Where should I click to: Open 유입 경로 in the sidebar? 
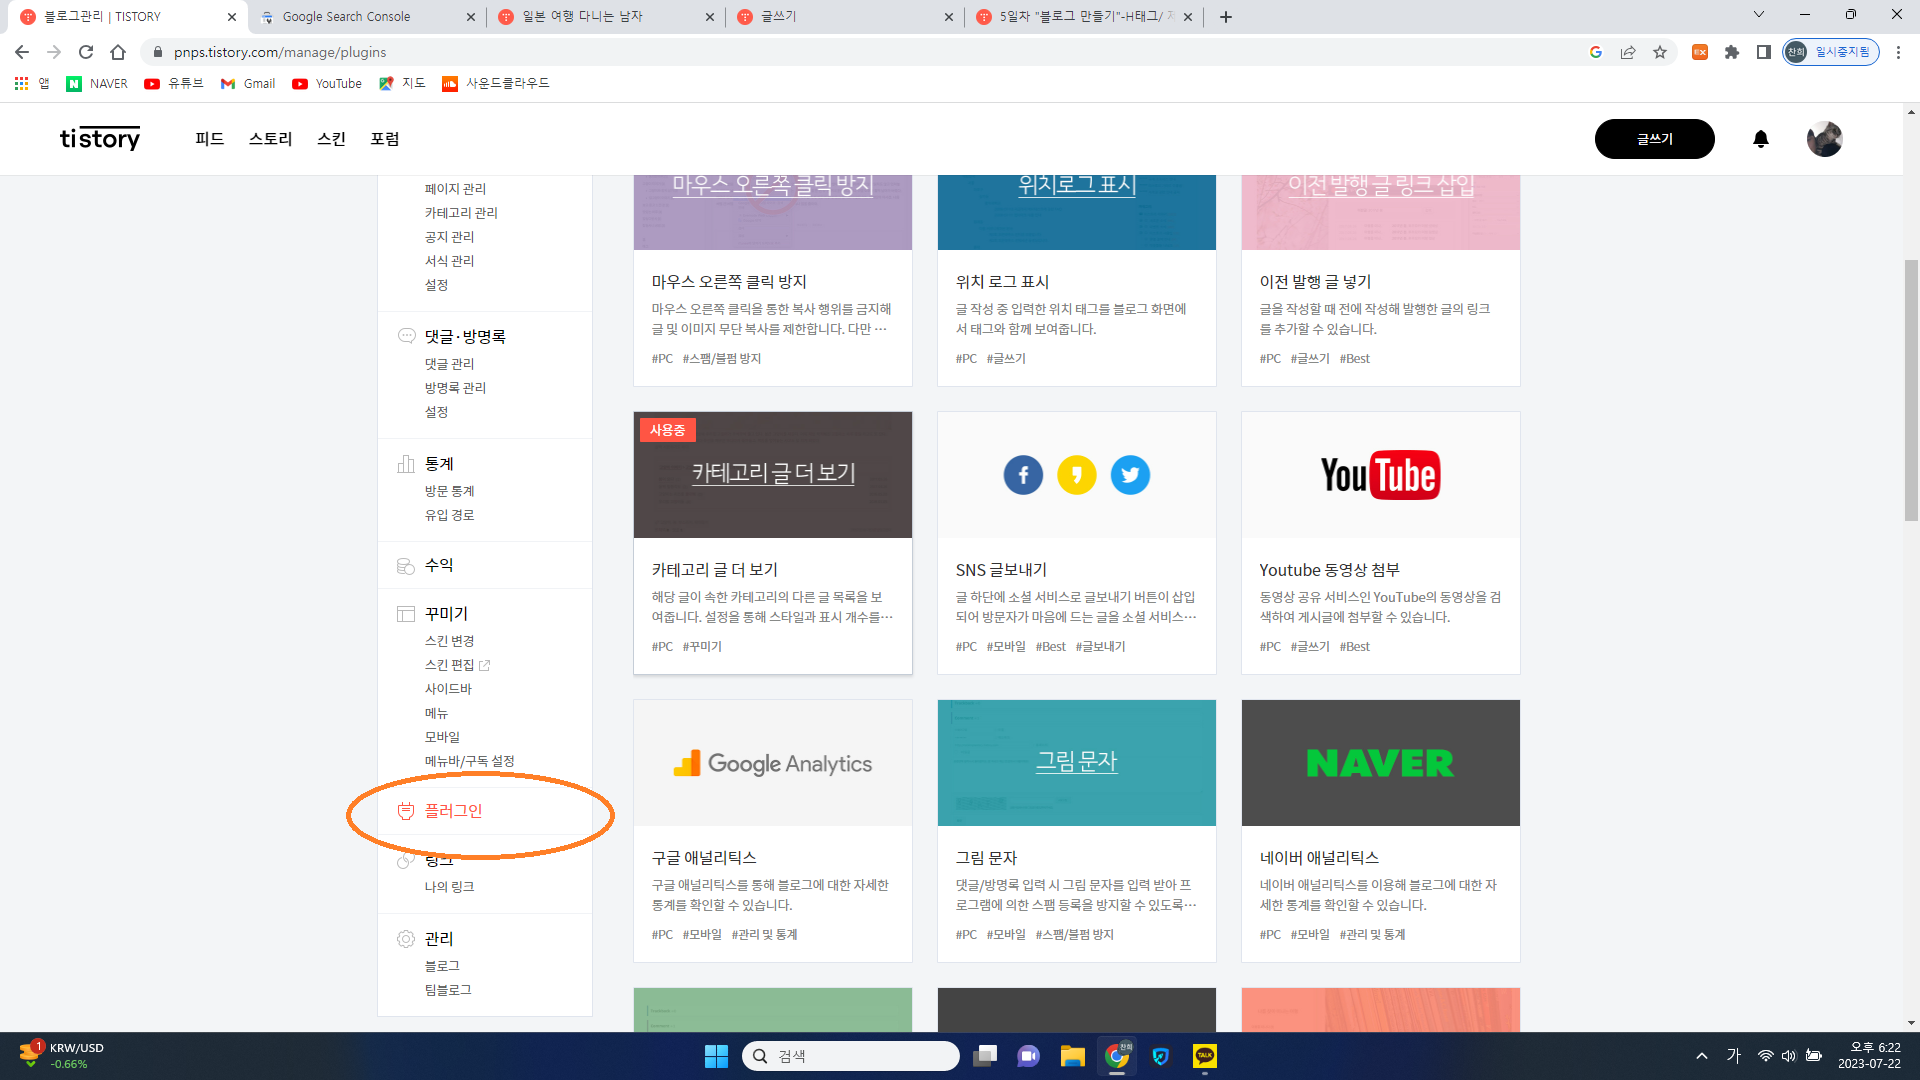point(450,515)
